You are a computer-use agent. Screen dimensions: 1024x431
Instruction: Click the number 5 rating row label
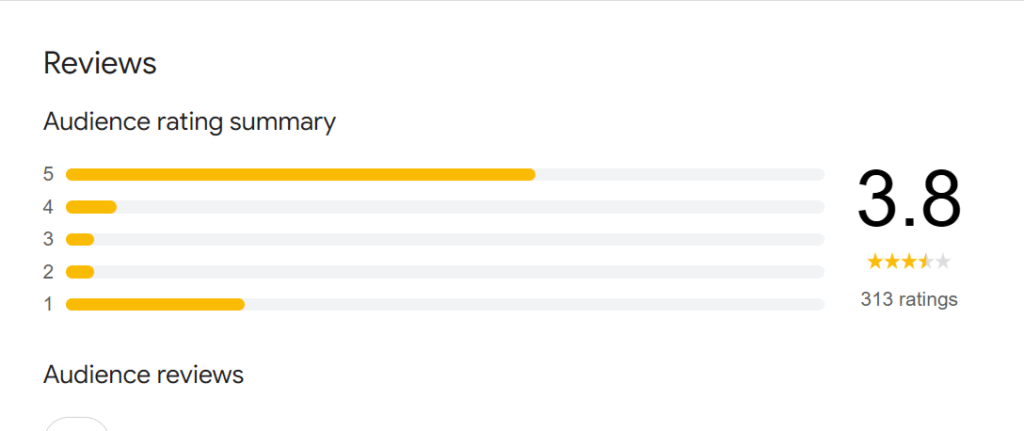(x=48, y=175)
